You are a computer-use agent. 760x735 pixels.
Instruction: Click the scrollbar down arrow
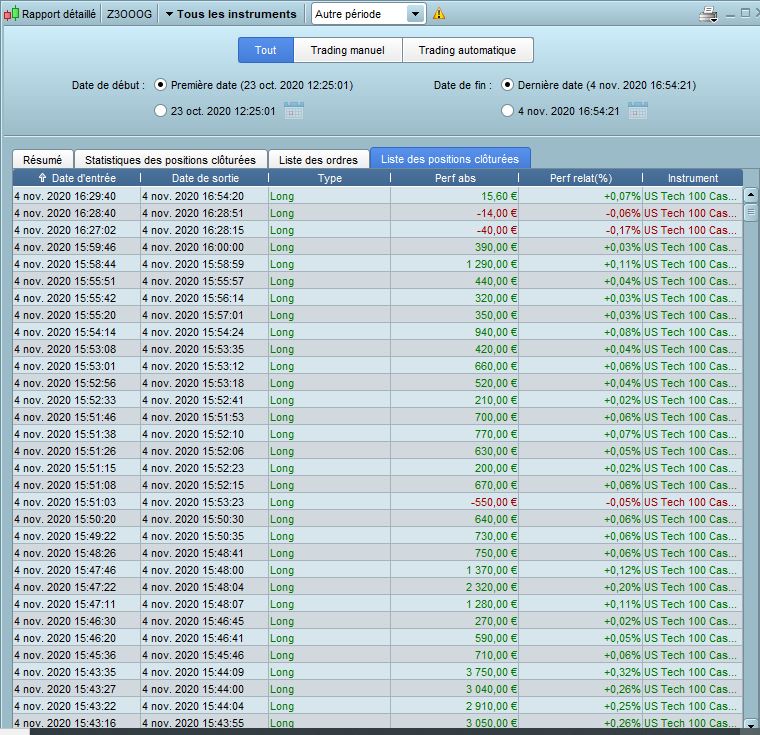coord(751,723)
